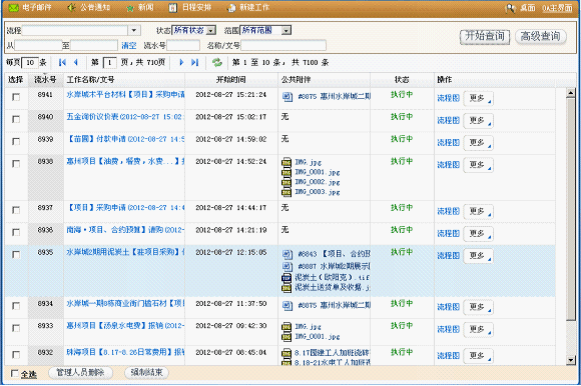Check the box for row 8936
This screenshot has height=386, width=581.
16,232
